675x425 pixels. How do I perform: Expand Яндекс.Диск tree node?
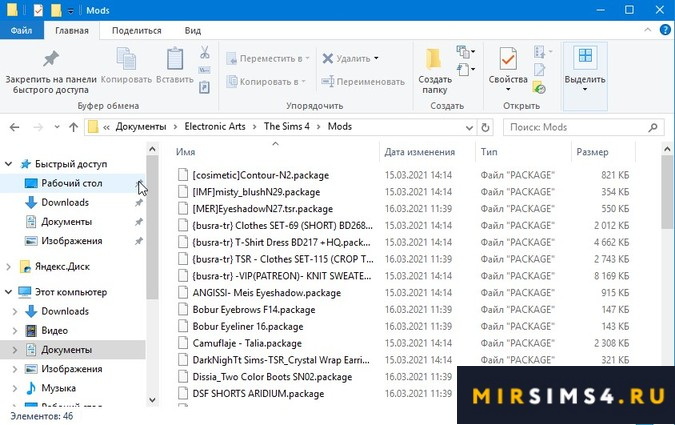[x=8, y=267]
